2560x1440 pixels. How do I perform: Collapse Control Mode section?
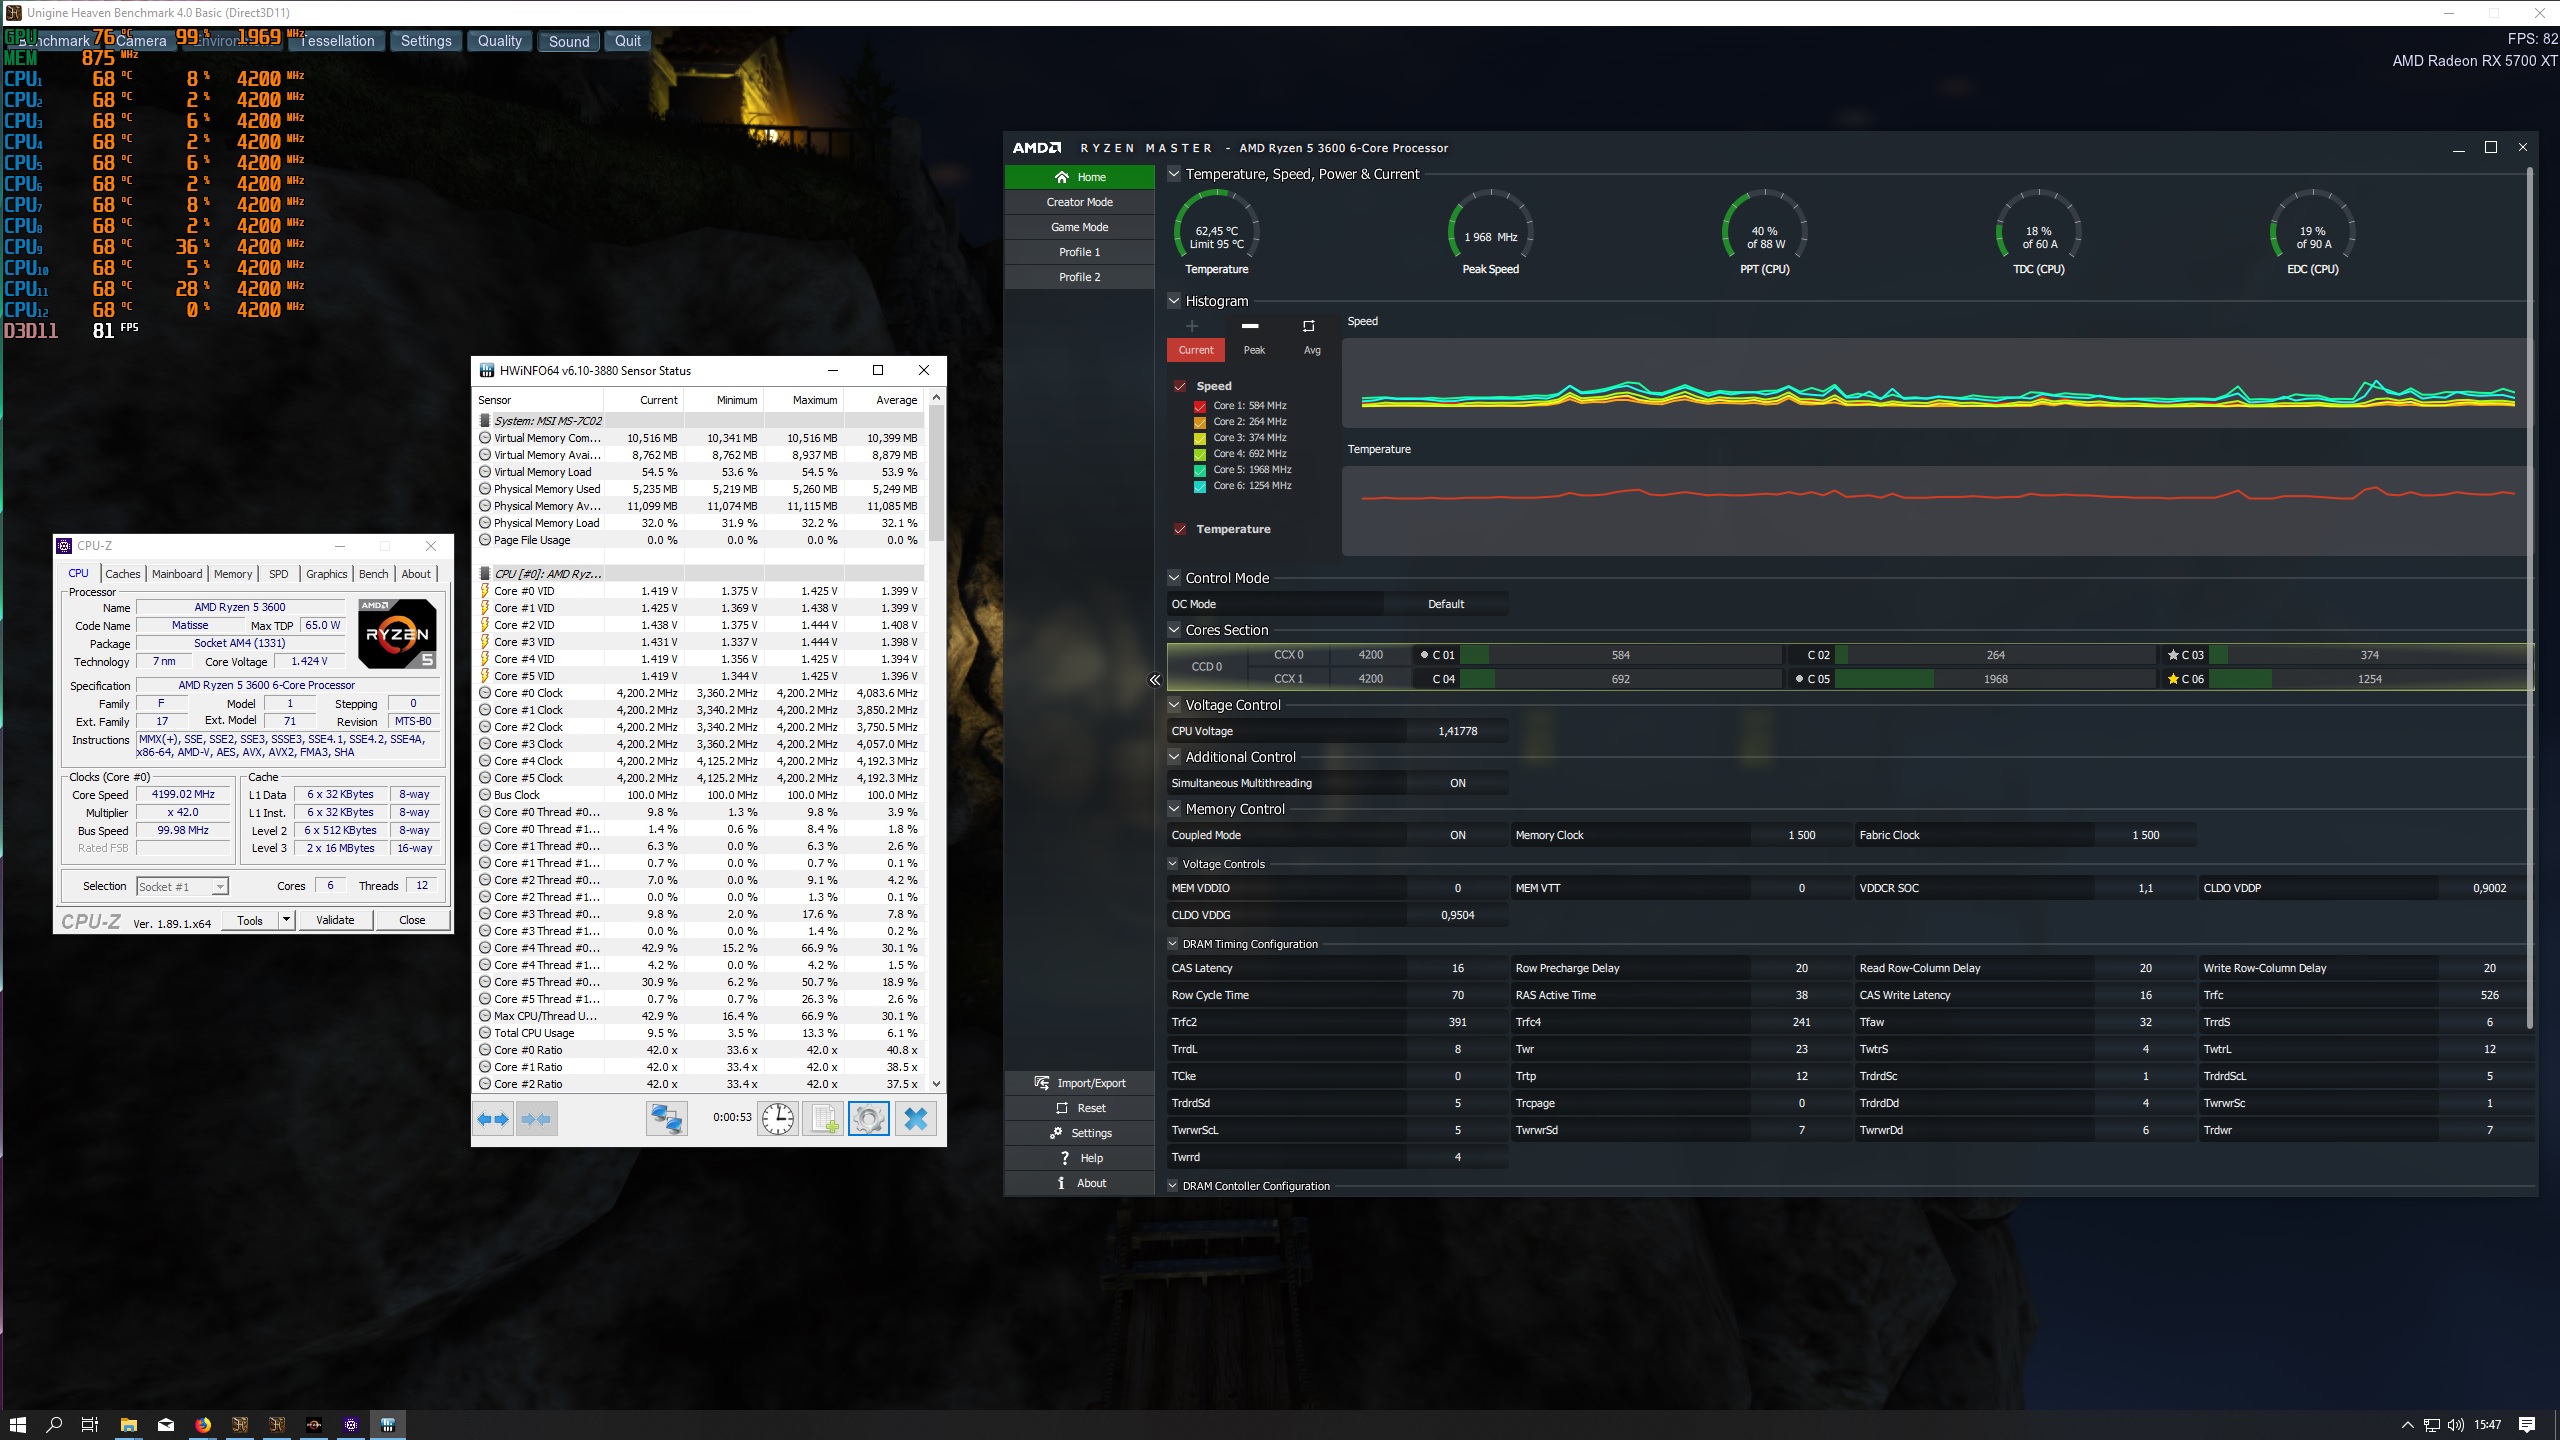pyautogui.click(x=1174, y=577)
